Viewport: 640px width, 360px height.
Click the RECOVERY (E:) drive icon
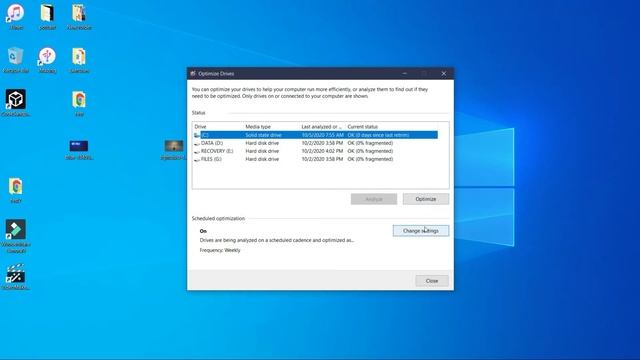pyautogui.click(x=197, y=151)
